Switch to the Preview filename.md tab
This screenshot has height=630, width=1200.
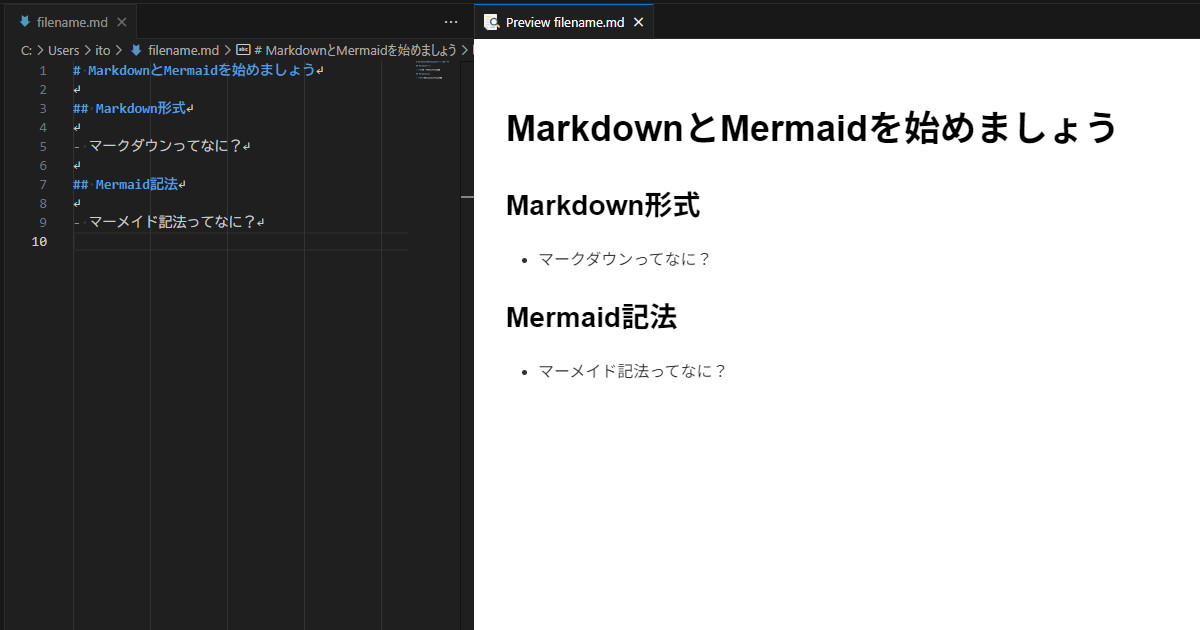pyautogui.click(x=564, y=22)
